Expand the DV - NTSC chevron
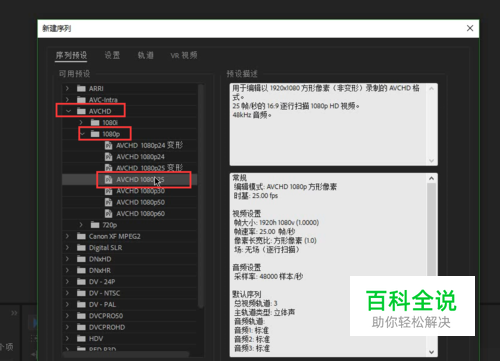500x361 pixels. (x=67, y=293)
